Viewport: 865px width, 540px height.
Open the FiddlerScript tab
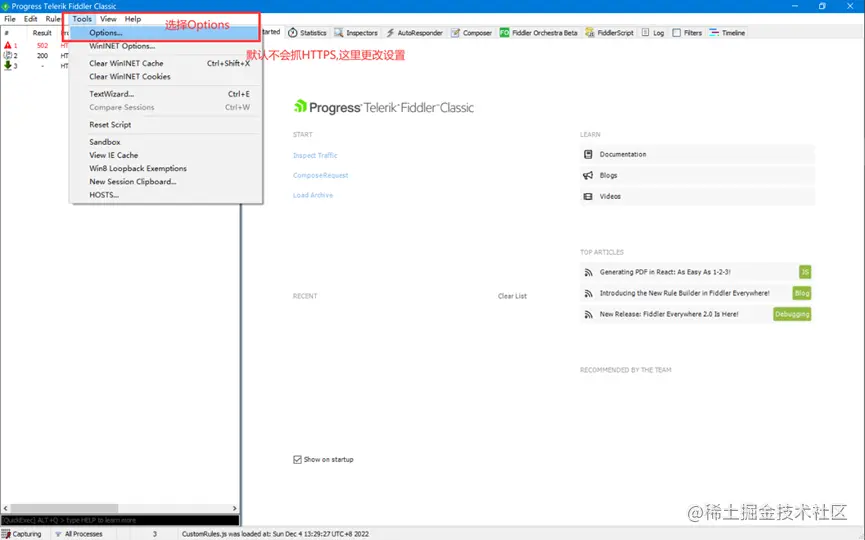(x=610, y=33)
